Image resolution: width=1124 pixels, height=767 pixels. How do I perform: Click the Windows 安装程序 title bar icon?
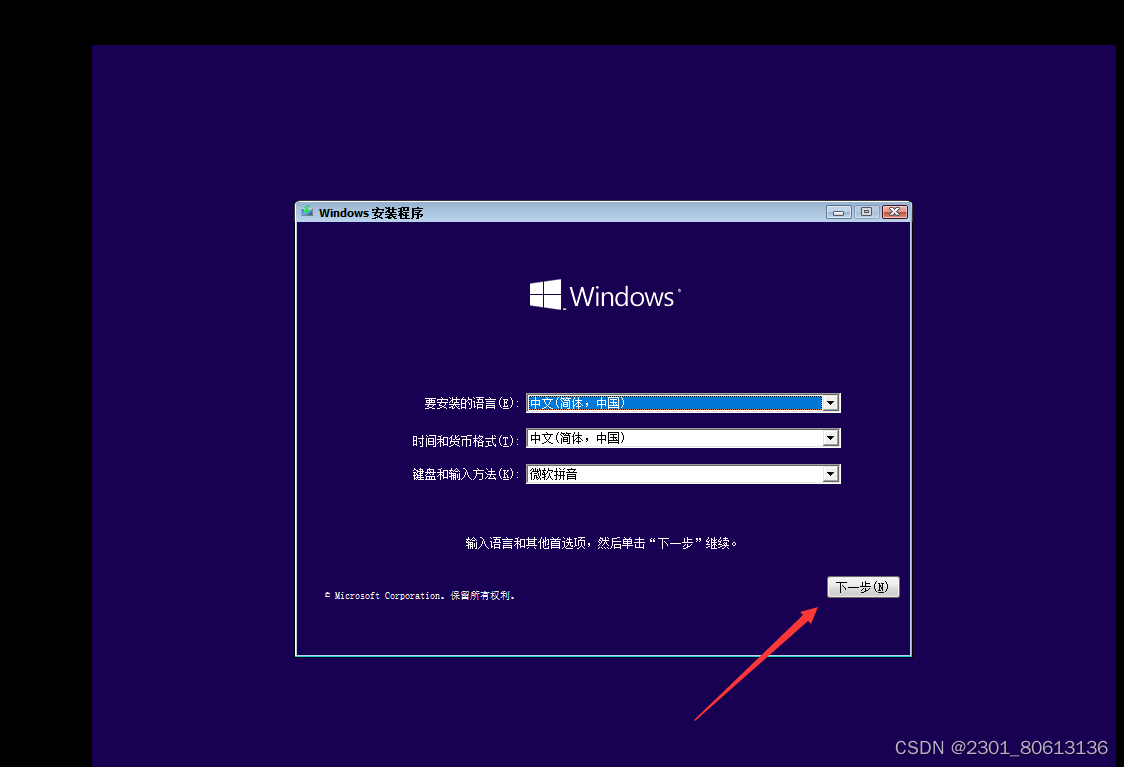pos(308,211)
